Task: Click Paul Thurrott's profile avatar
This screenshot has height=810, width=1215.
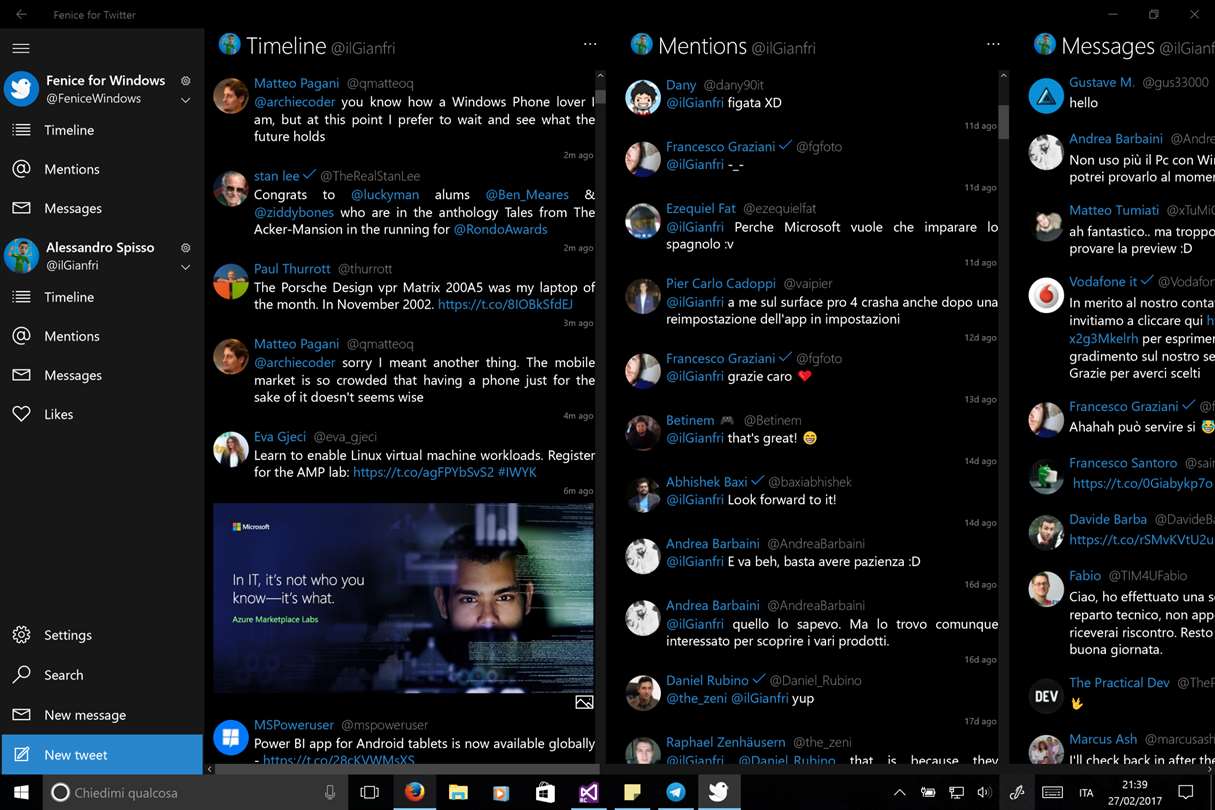Action: 231,282
